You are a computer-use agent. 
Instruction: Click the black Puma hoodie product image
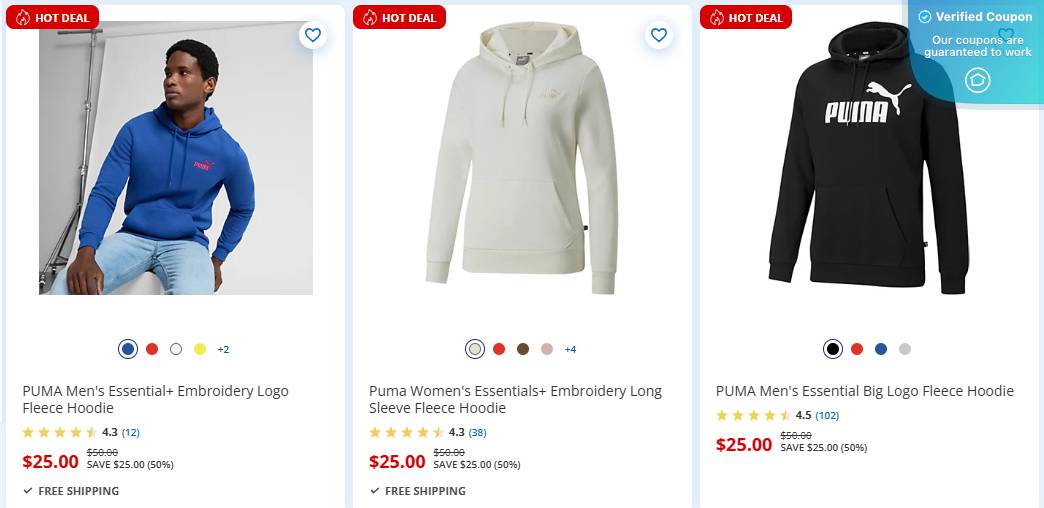coord(868,160)
